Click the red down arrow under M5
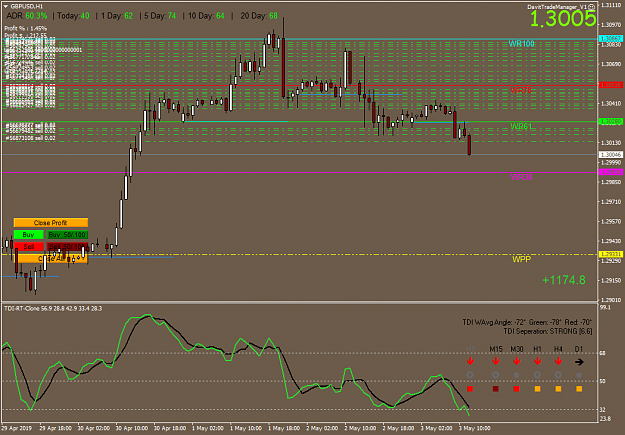This screenshot has width=625, height=435. 470,361
